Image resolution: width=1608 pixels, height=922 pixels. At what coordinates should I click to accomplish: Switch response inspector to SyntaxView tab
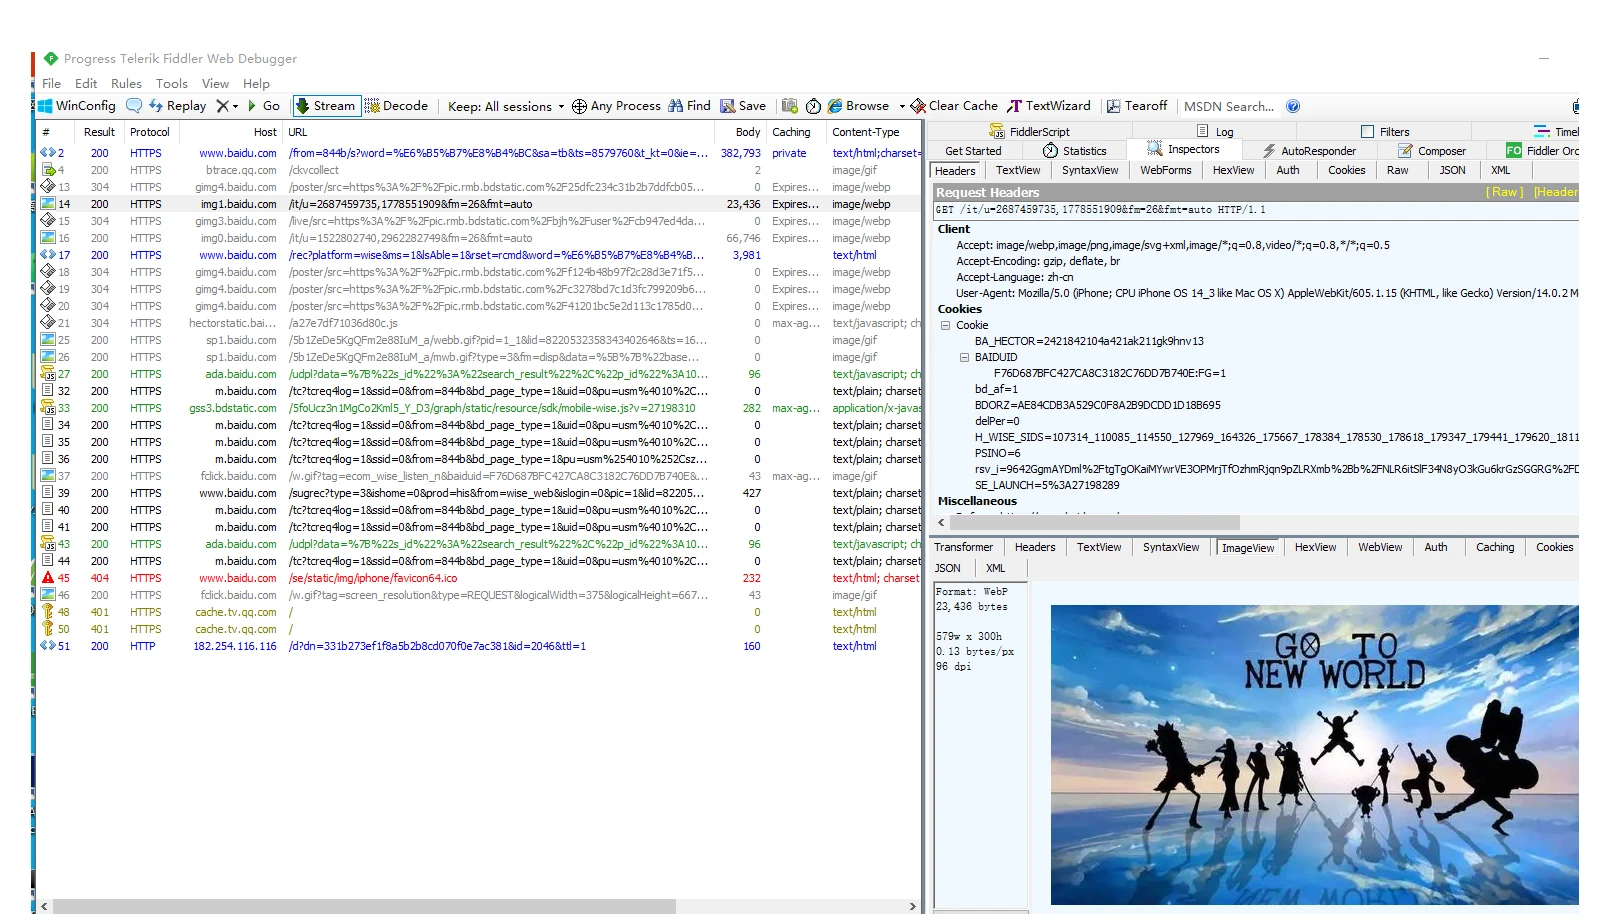[1171, 547]
